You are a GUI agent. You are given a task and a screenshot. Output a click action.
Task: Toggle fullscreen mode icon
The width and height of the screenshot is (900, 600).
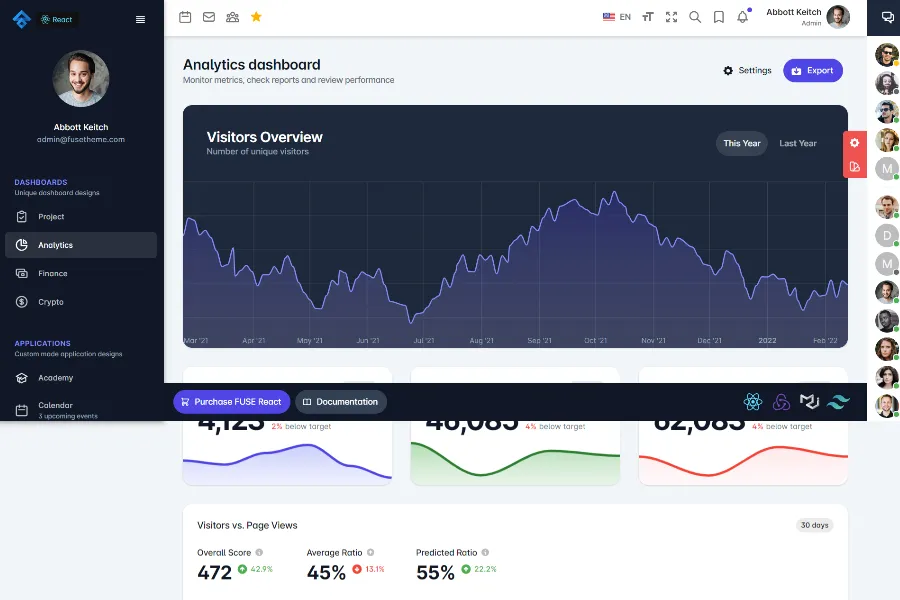[671, 17]
